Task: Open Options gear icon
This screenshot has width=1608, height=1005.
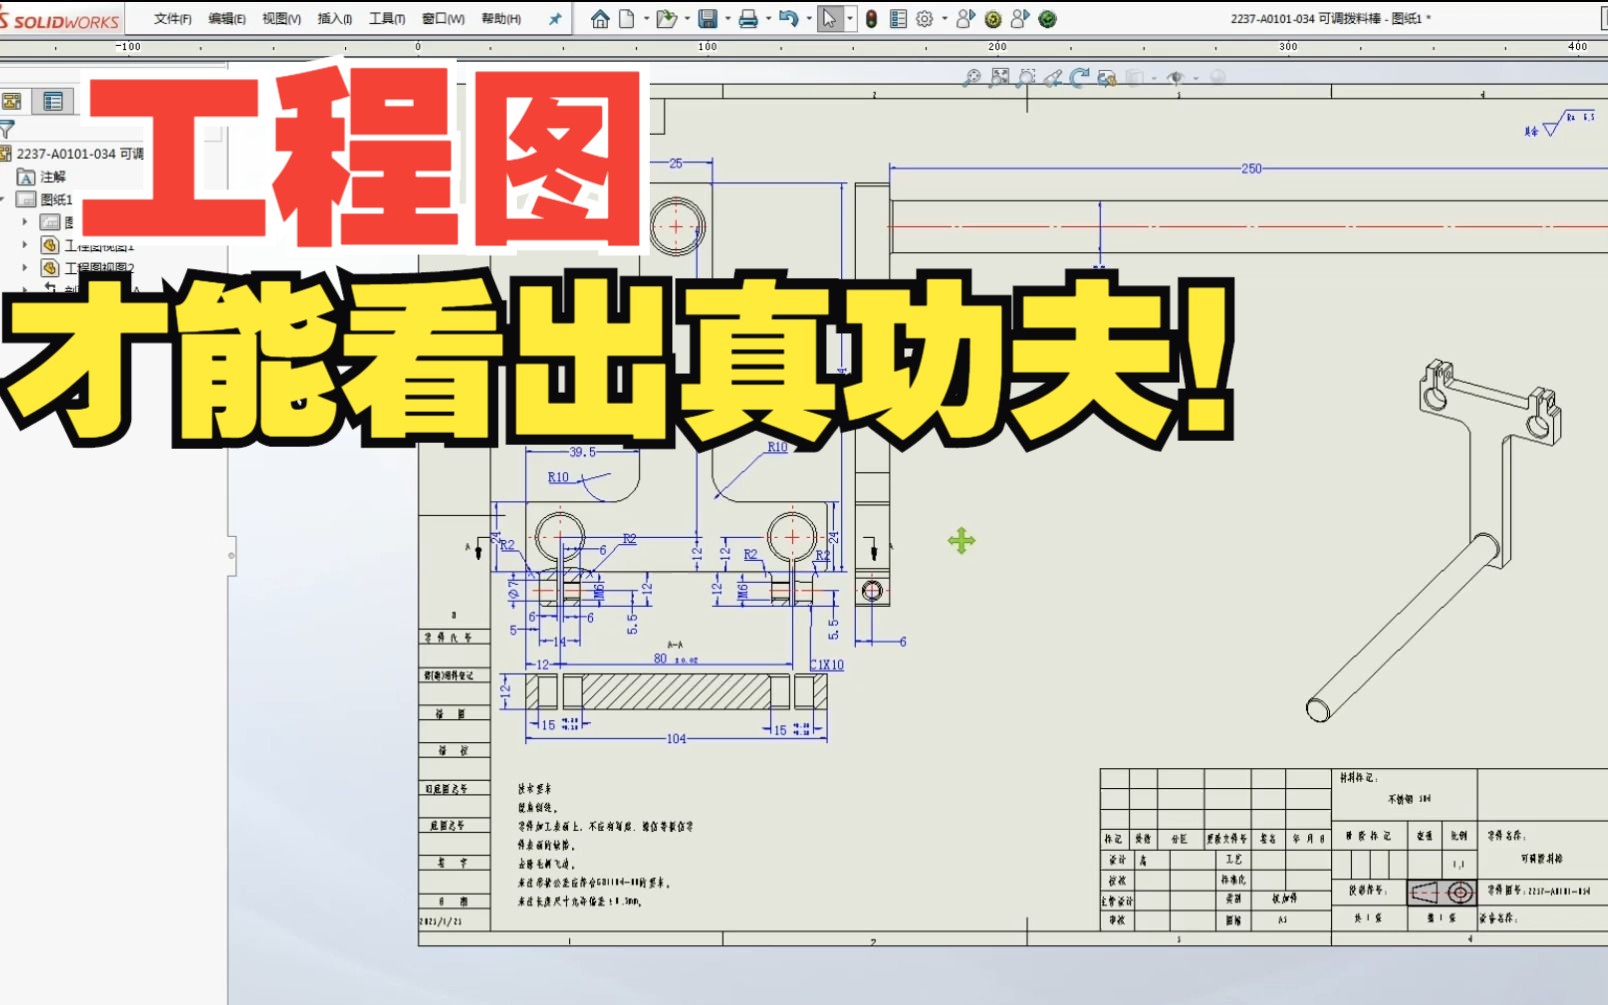Action: [925, 19]
